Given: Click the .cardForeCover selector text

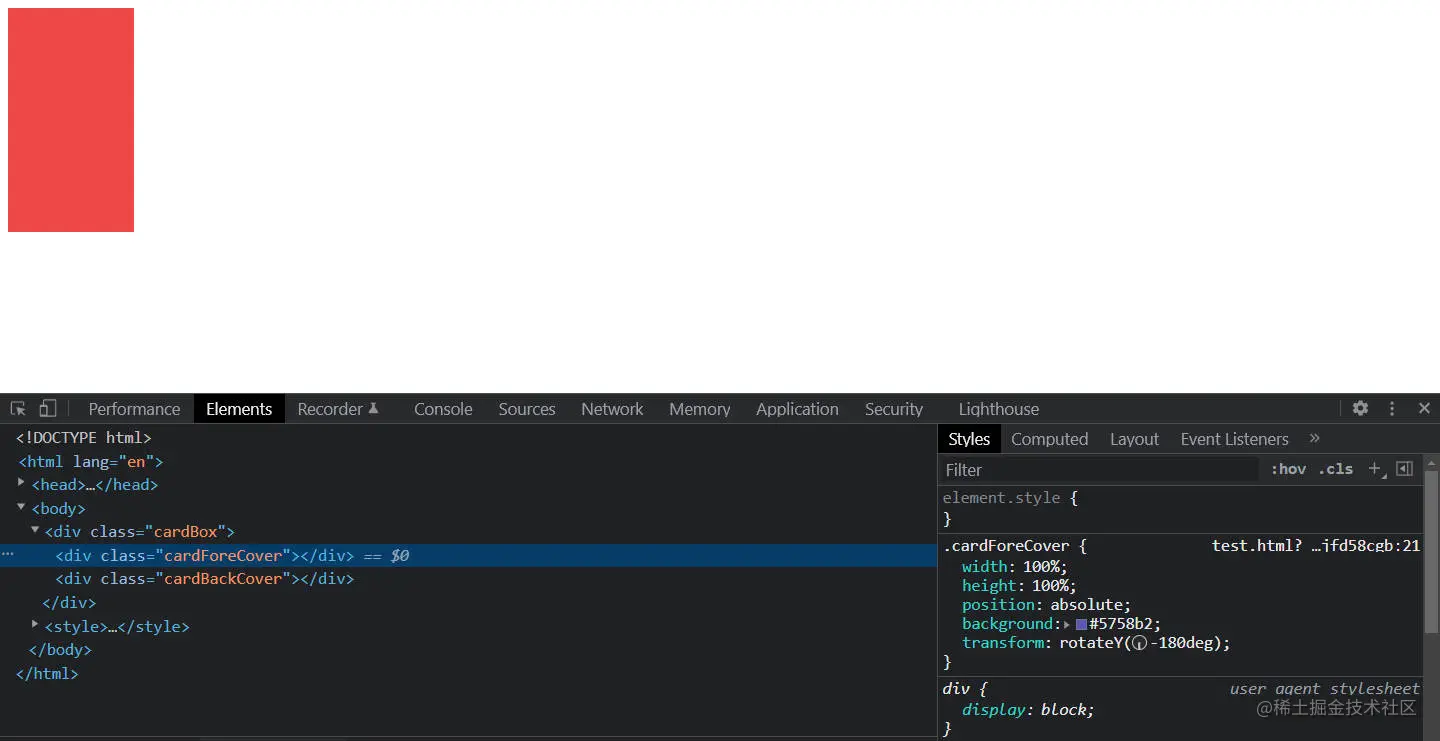Looking at the screenshot, I should click(x=1008, y=546).
